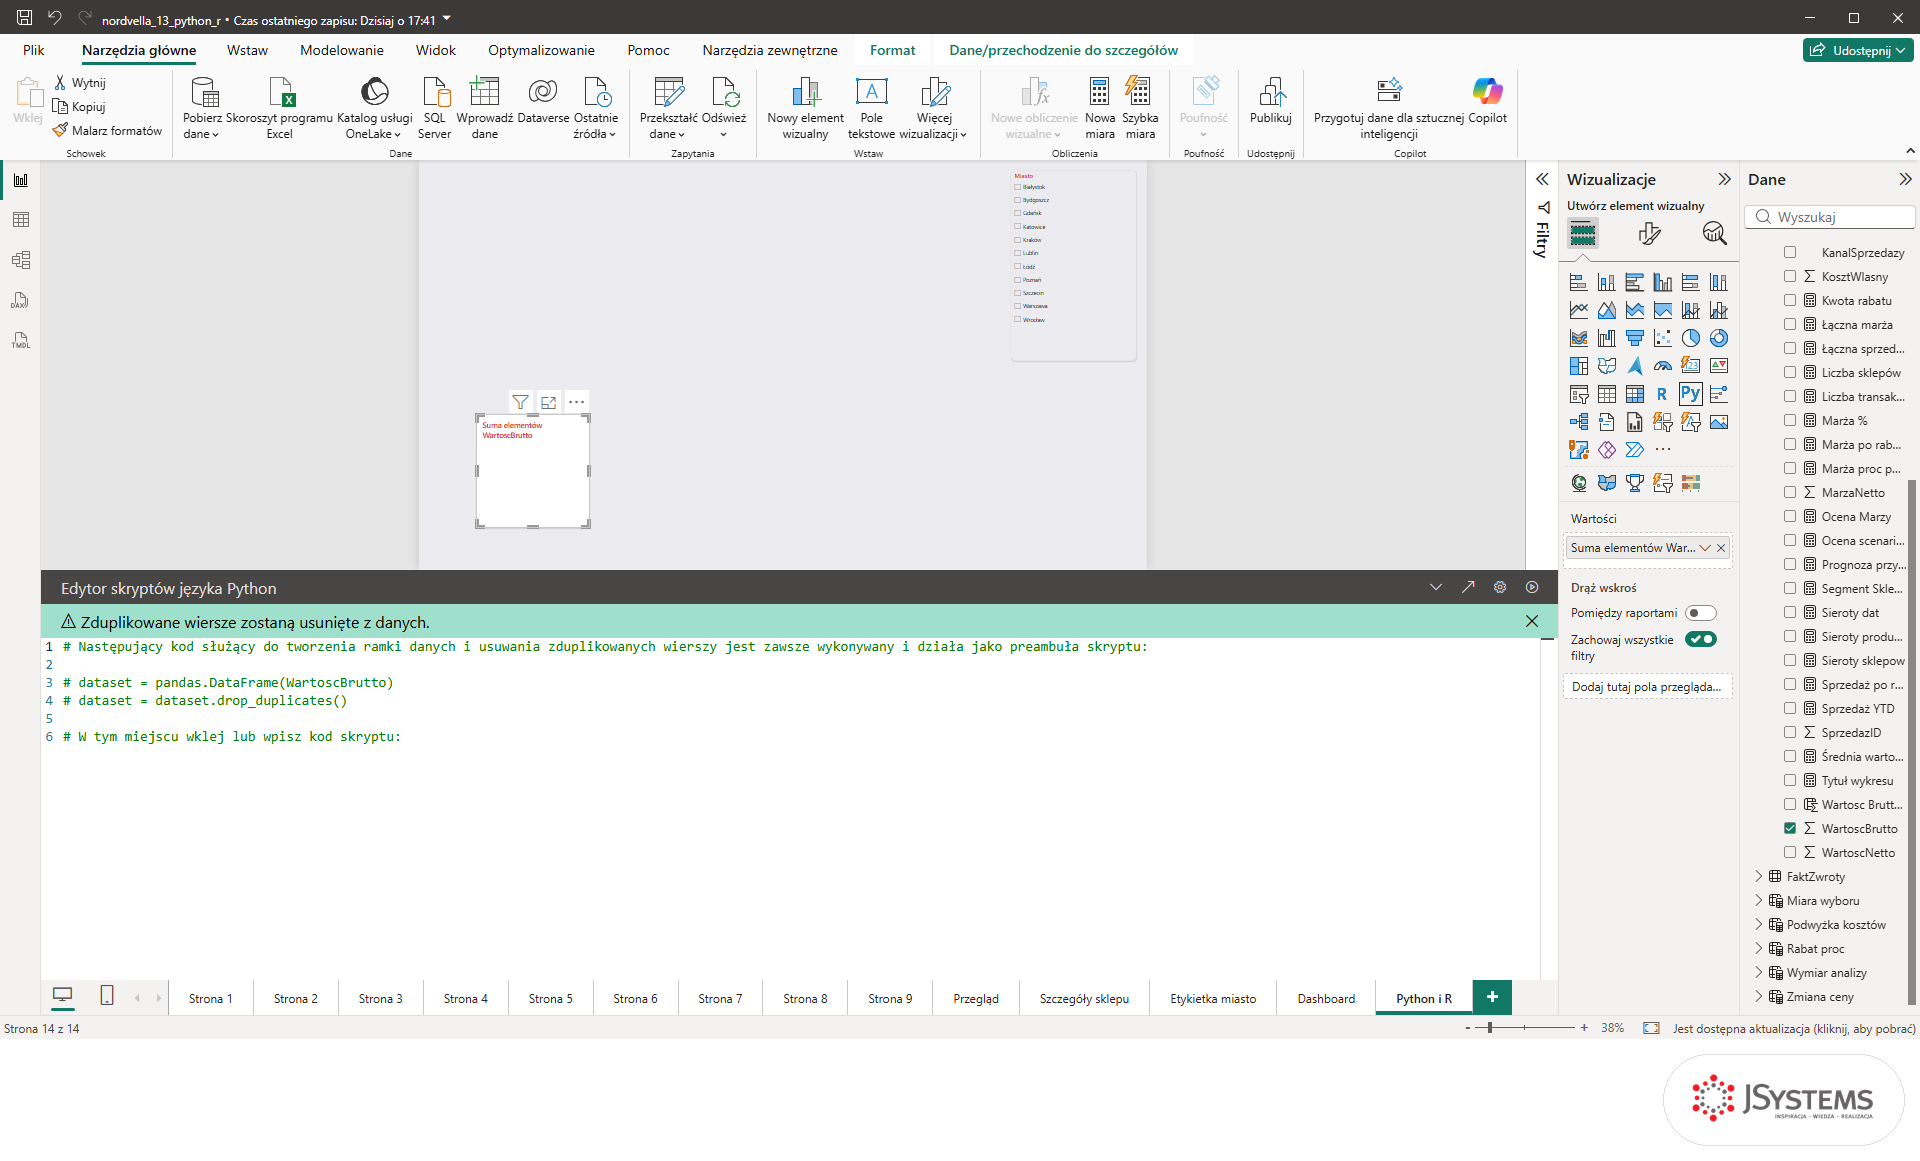Click the filter icon above the visual
The width and height of the screenshot is (1920, 1161).
520,402
